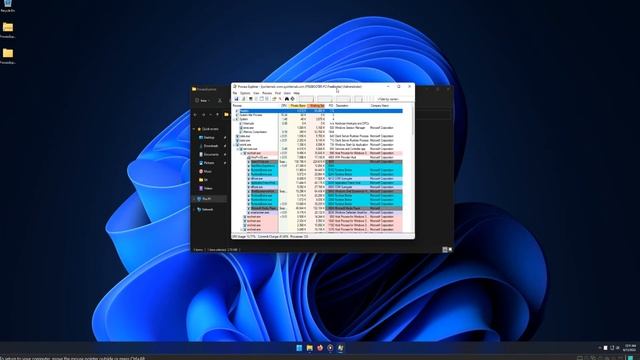Click the Refresh Now toolbar icon
This screenshot has width=640, height=360.
tap(243, 99)
